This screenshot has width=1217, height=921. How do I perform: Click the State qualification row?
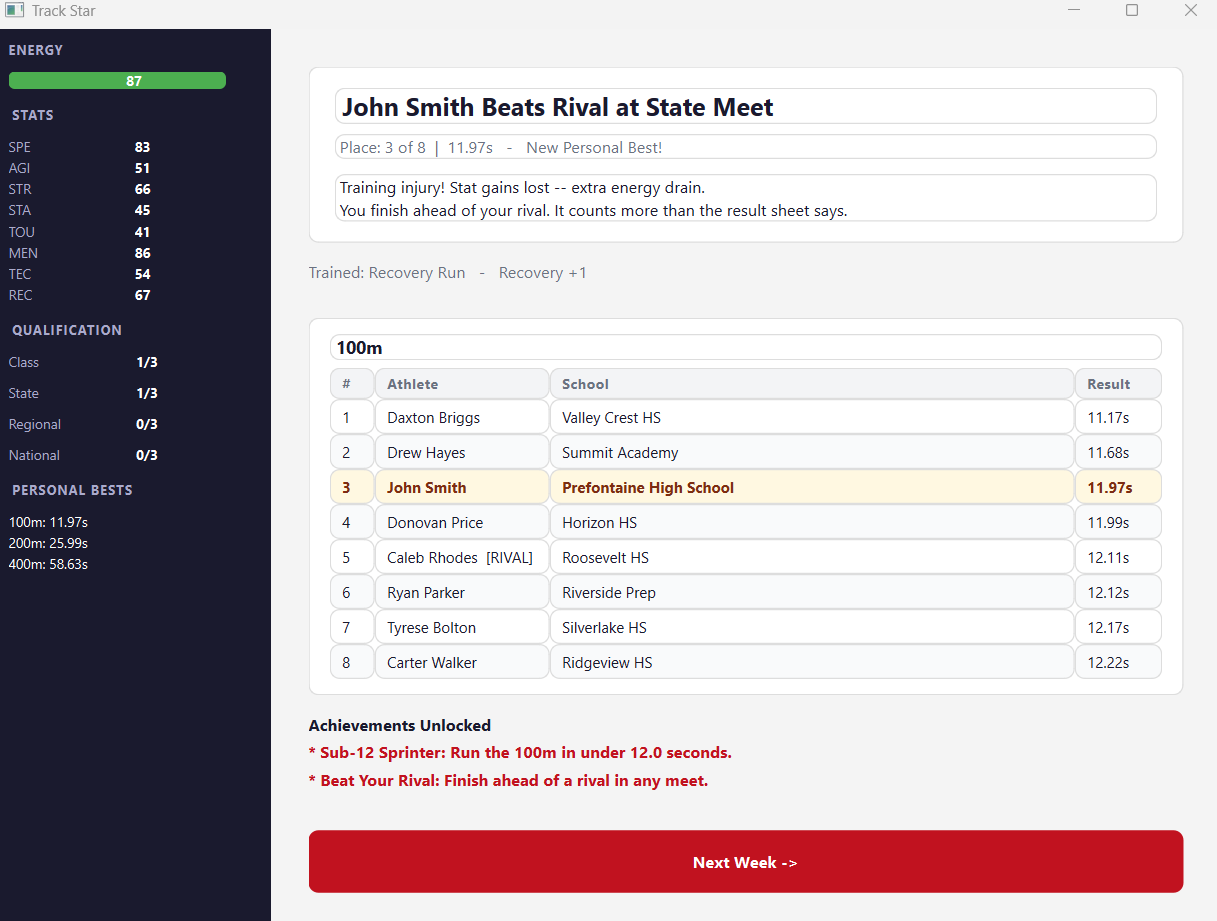point(83,393)
